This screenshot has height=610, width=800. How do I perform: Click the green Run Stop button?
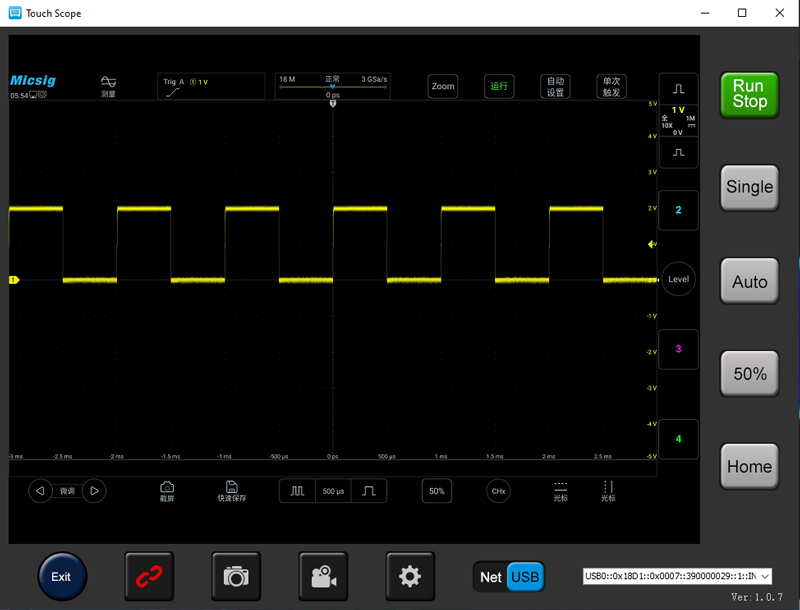(x=749, y=95)
